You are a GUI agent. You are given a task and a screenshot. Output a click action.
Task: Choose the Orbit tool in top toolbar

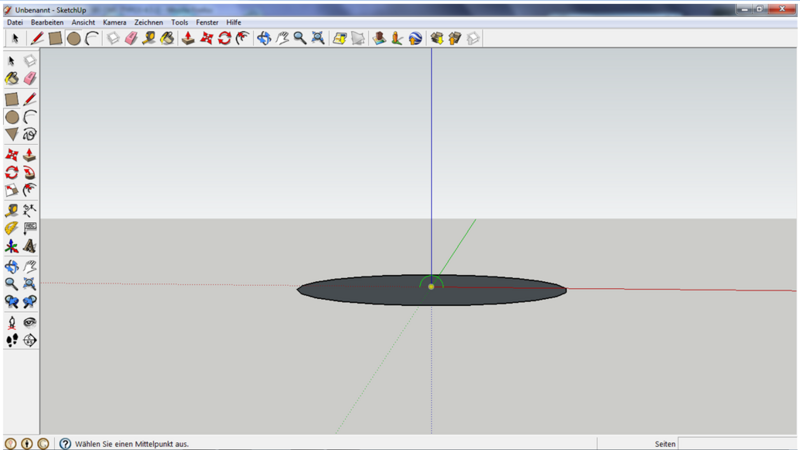point(264,38)
